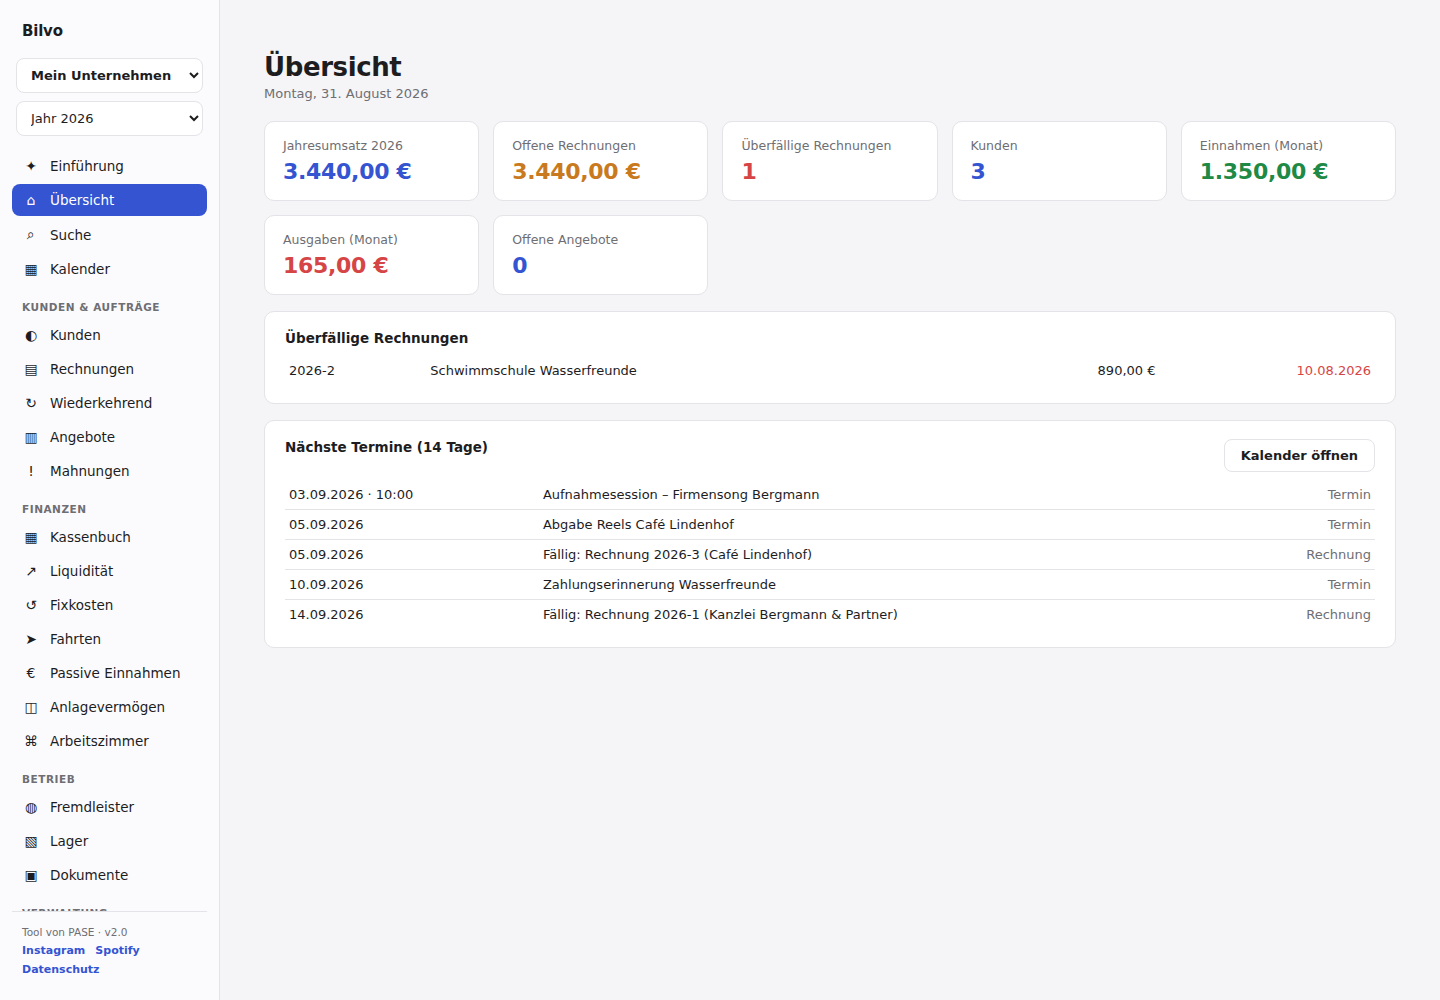This screenshot has height=1000, width=1440.
Task: Open the Kalender öffnen button
Action: click(x=1299, y=455)
